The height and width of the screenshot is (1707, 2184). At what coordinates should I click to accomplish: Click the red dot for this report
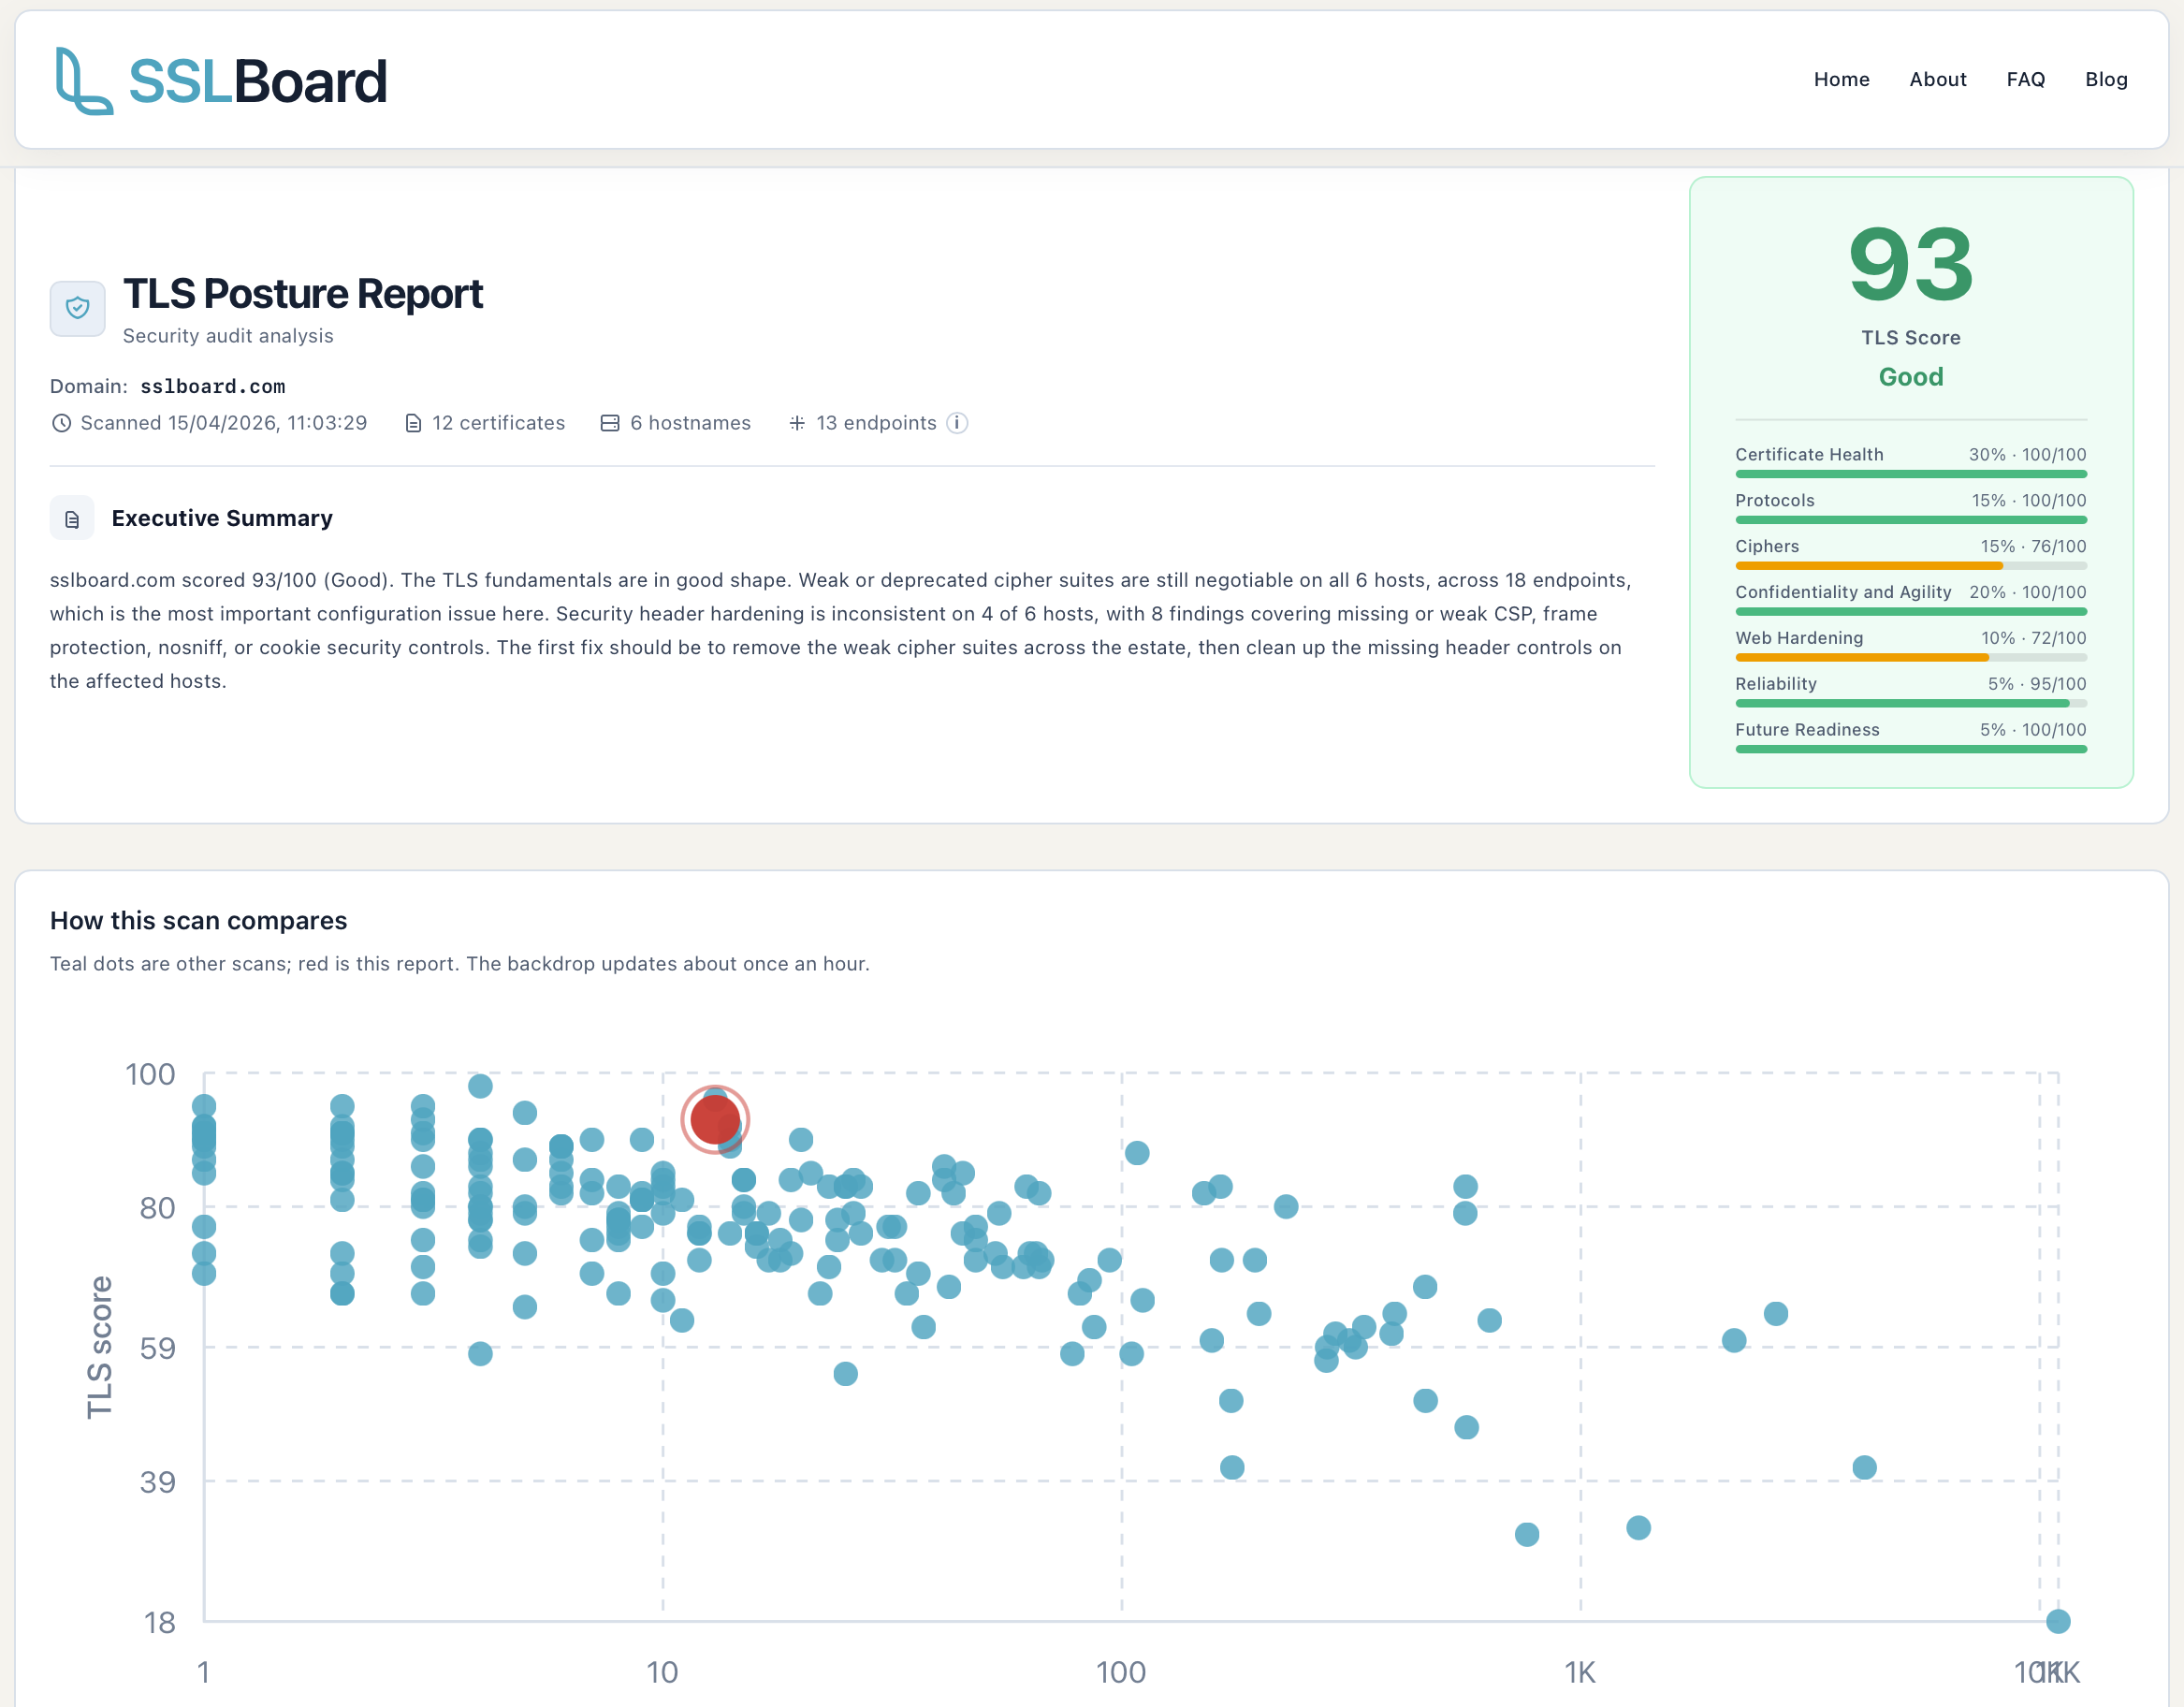715,1120
